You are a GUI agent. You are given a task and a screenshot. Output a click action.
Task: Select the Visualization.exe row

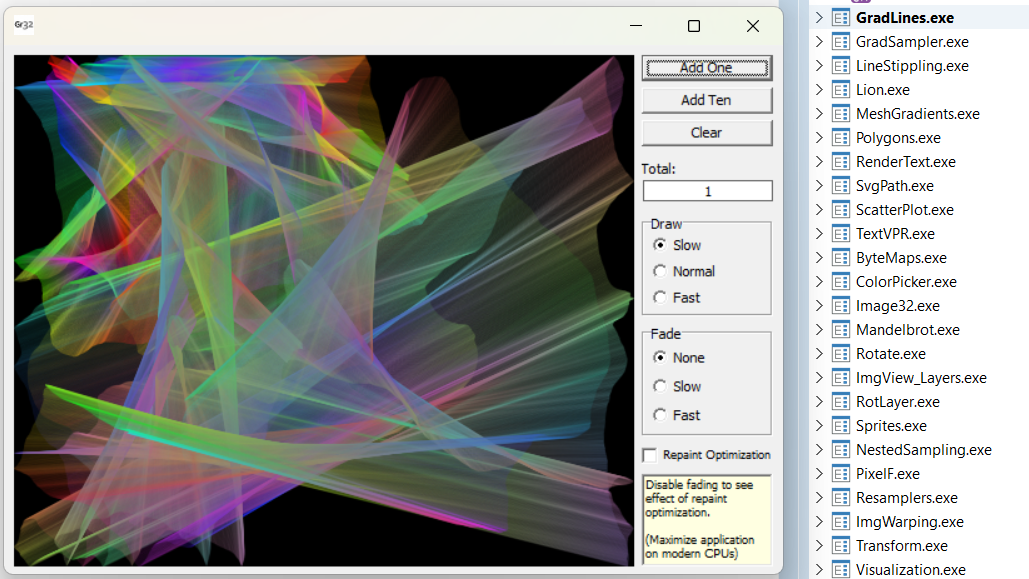click(919, 570)
